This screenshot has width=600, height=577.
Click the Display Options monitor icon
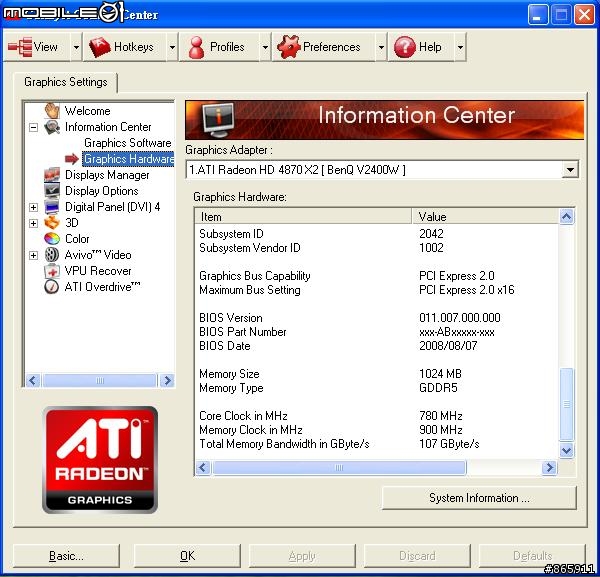[x=52, y=191]
